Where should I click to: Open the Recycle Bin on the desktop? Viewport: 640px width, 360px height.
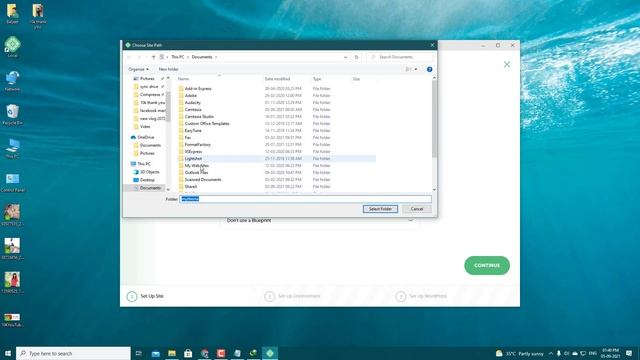[x=12, y=114]
